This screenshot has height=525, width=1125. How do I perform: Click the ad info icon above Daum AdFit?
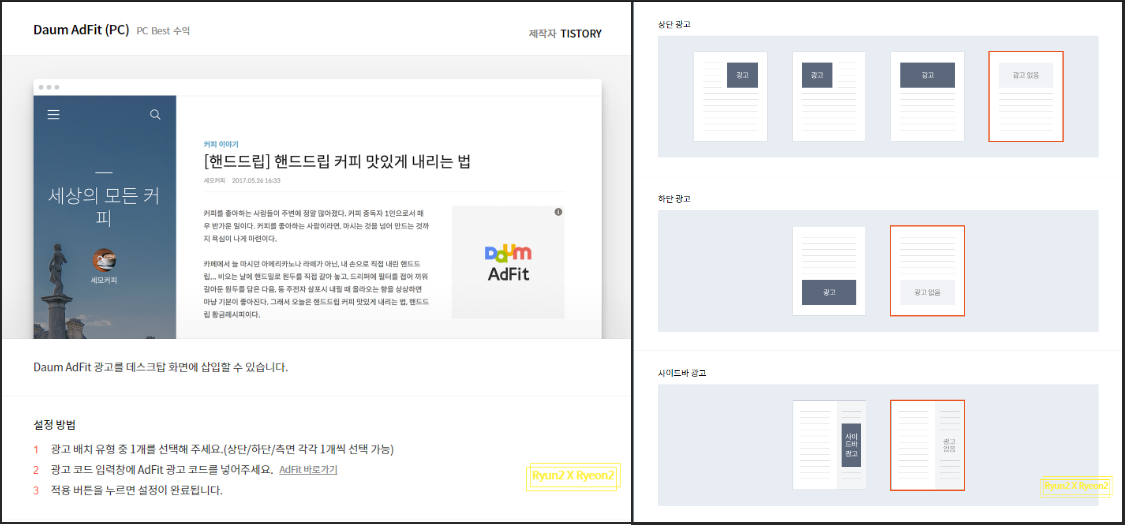coord(558,212)
